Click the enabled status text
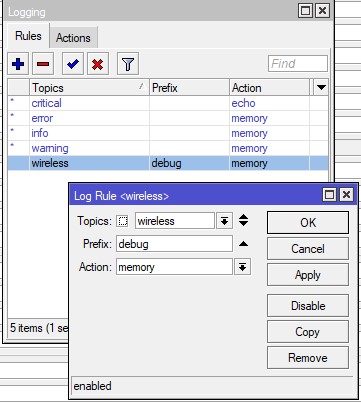The height and width of the screenshot is (403, 361). [x=92, y=386]
